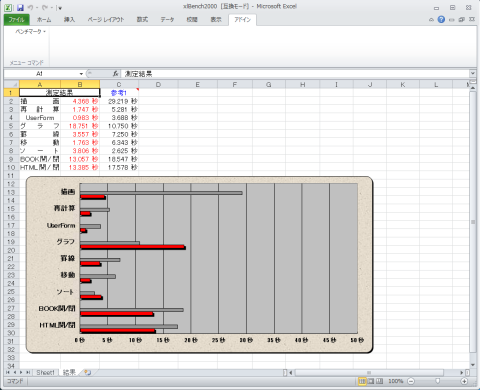Select cell with value 18.751 秒

pyautogui.click(x=80, y=126)
